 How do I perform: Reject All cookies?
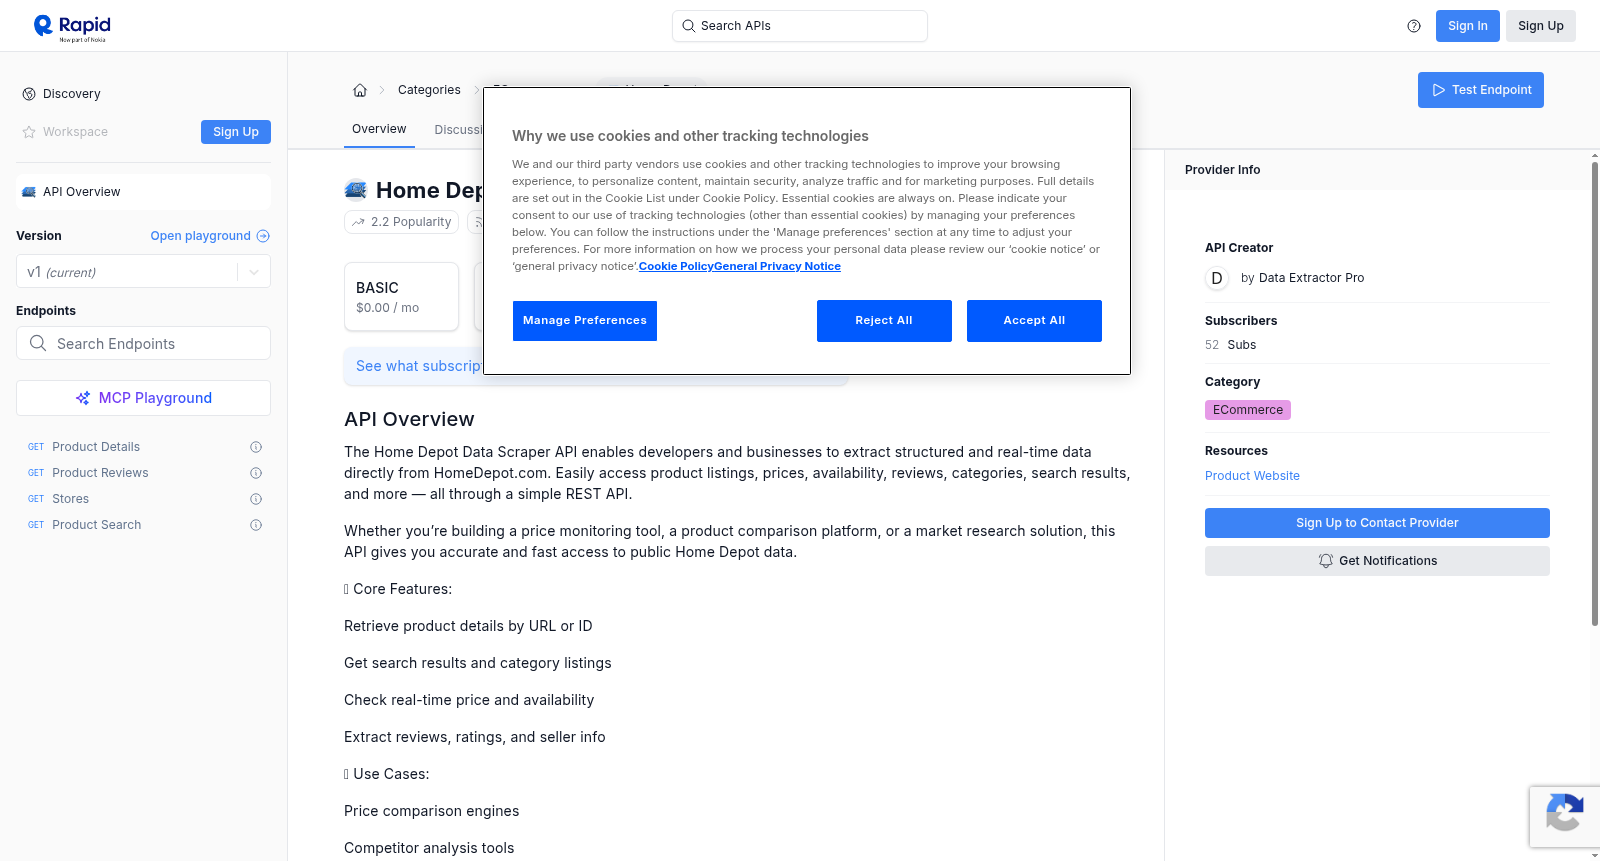[884, 321]
